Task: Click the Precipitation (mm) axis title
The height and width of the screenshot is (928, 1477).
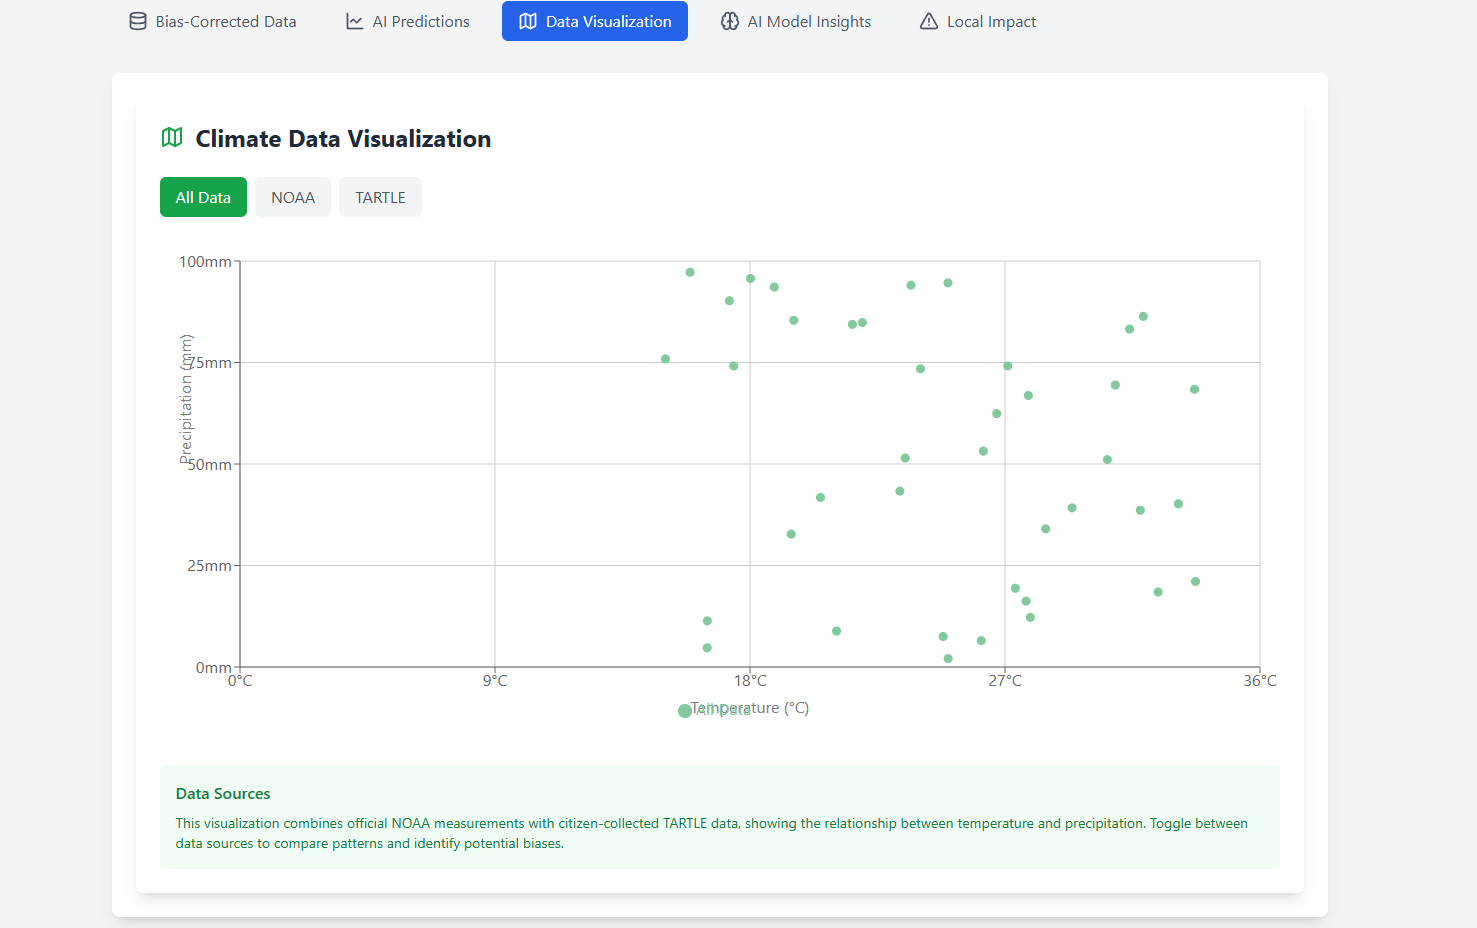Action: coord(186,399)
